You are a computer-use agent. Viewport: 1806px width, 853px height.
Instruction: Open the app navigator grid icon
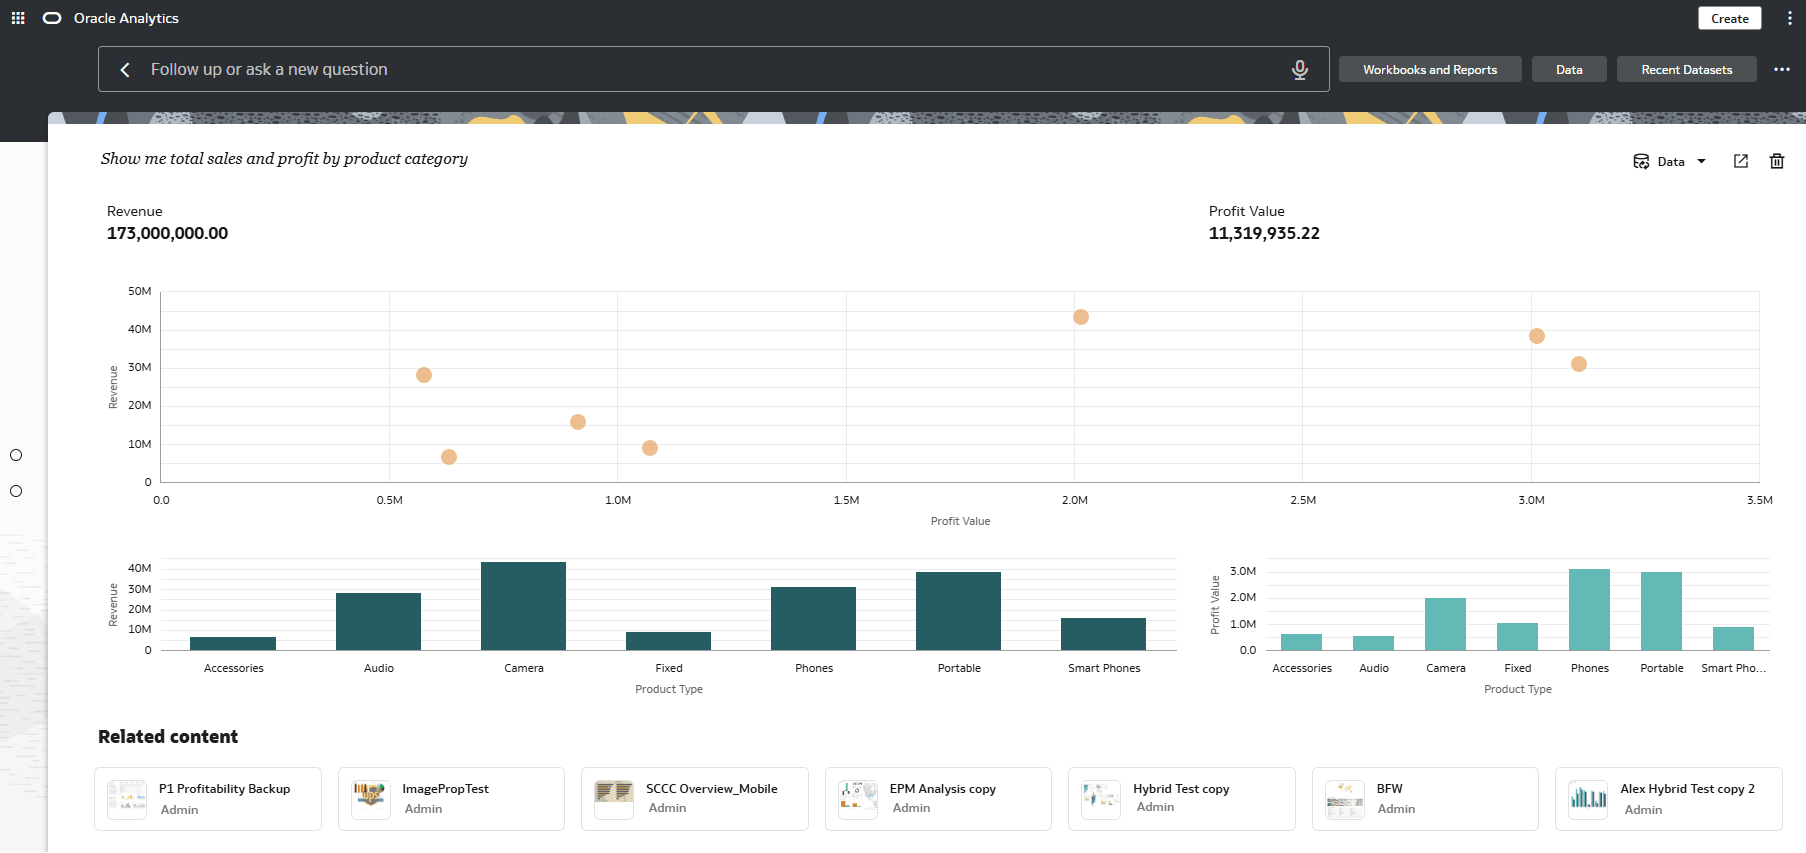(18, 18)
